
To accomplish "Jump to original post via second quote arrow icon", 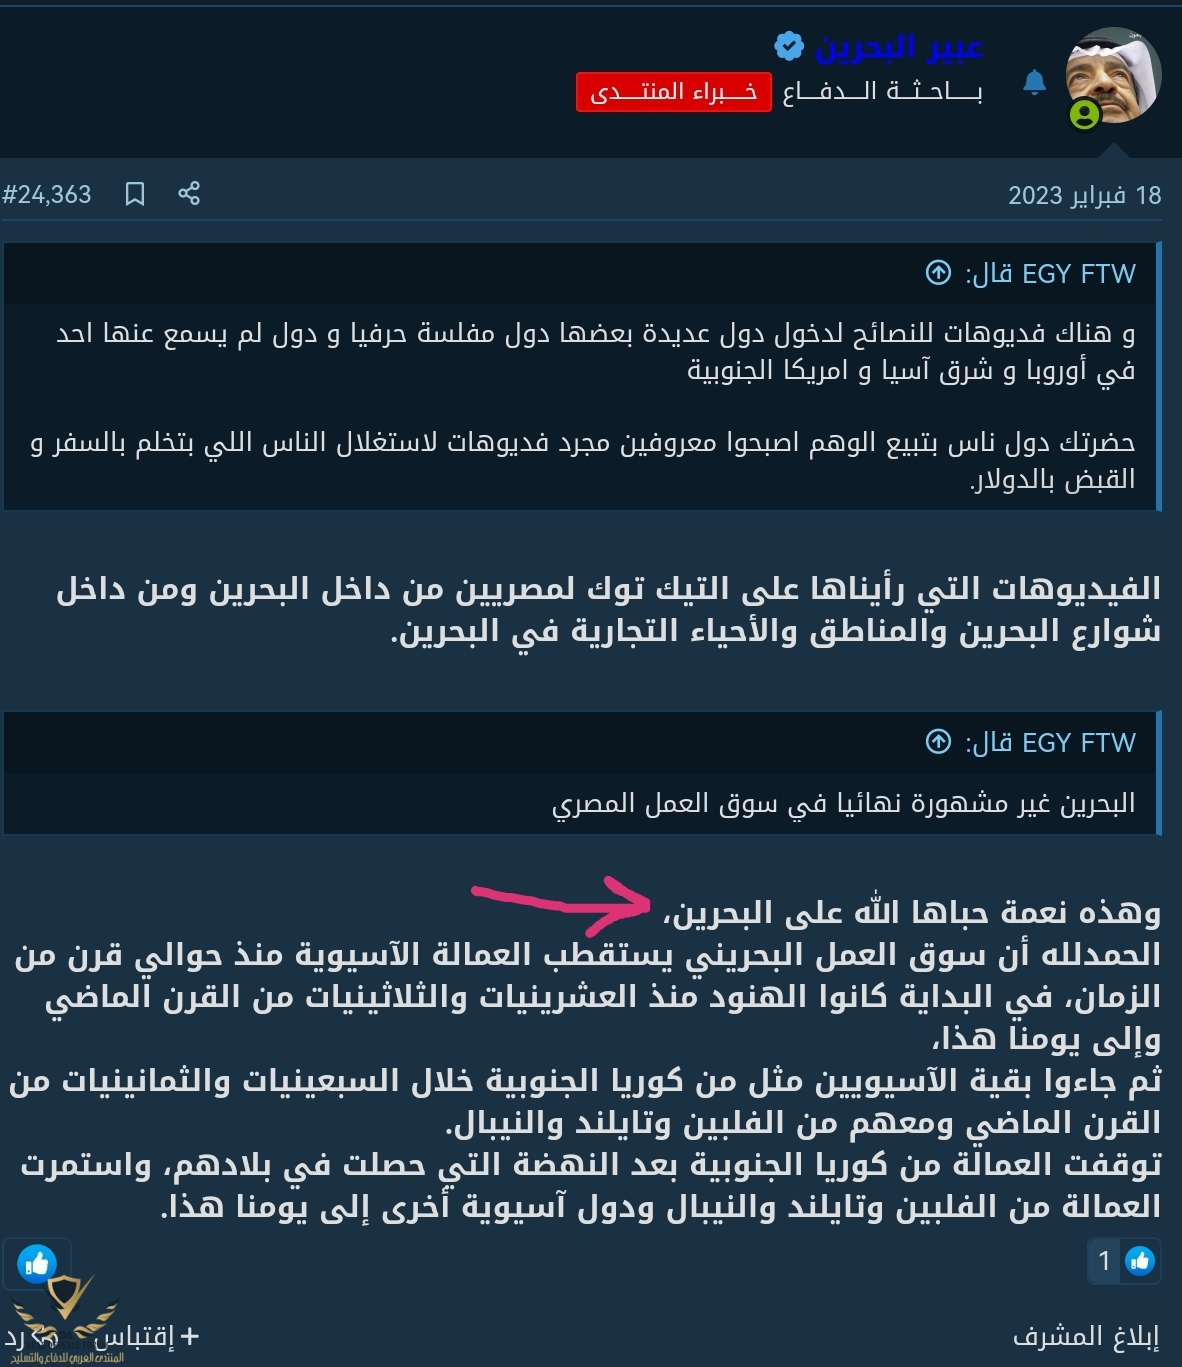I will [x=938, y=741].
